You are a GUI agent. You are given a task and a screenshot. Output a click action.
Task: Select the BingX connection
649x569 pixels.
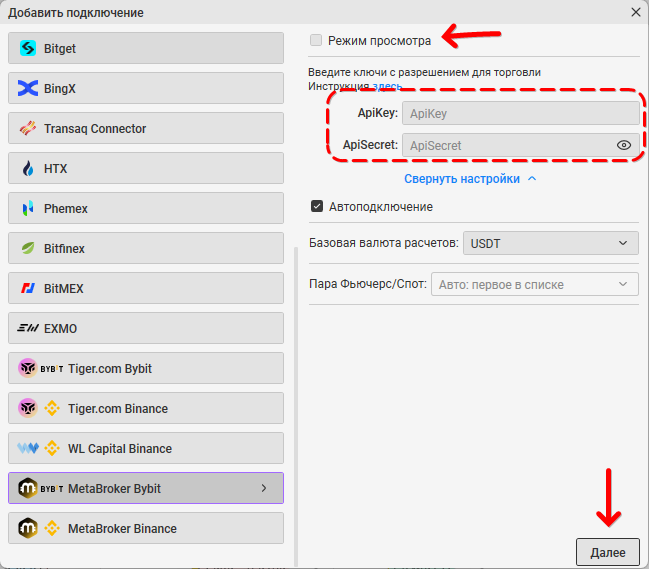pyautogui.click(x=146, y=88)
